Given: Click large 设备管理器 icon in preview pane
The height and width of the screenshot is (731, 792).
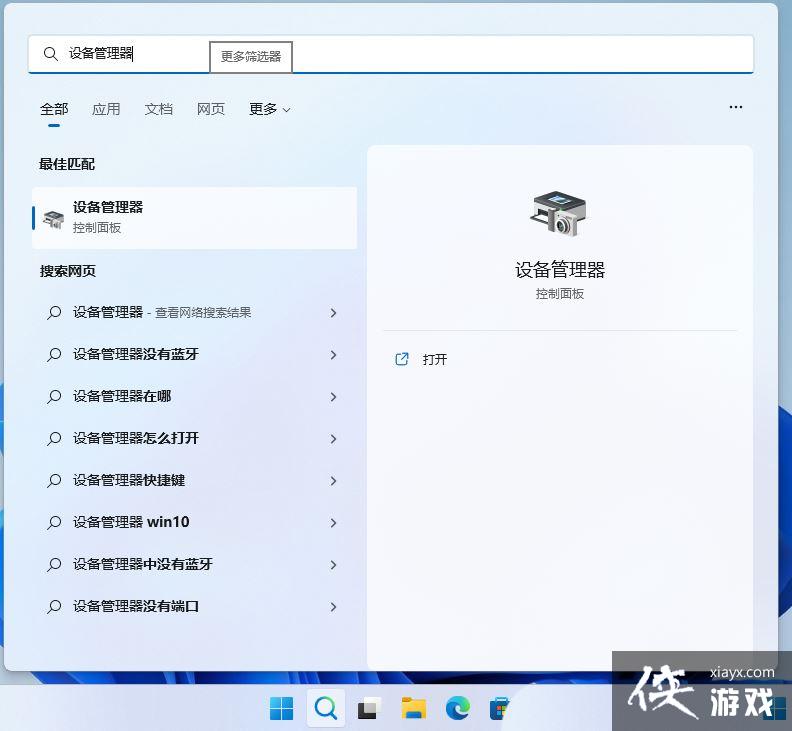Looking at the screenshot, I should pos(559,213).
